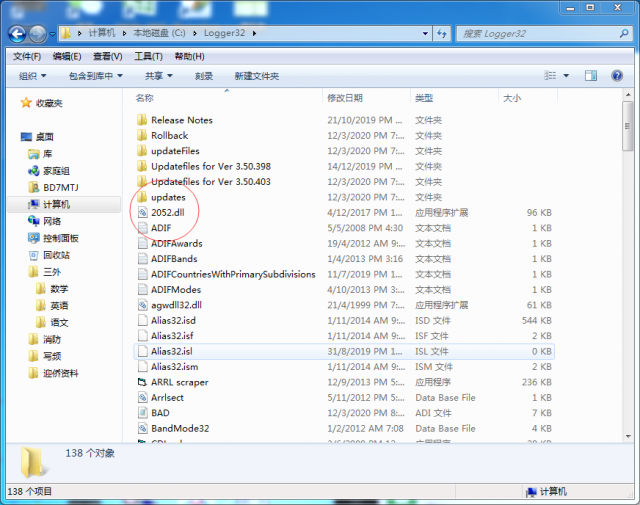Select 家庭组 in the navigation pane
Viewport: 640px width, 505px height.
pos(56,171)
